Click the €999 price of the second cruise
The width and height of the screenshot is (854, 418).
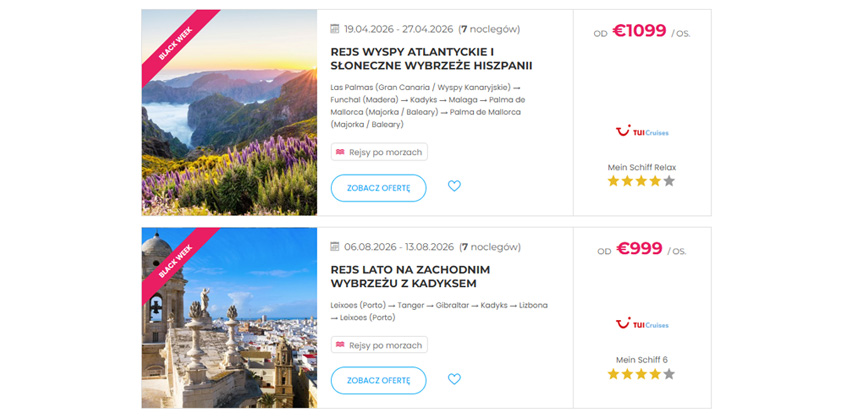[640, 249]
